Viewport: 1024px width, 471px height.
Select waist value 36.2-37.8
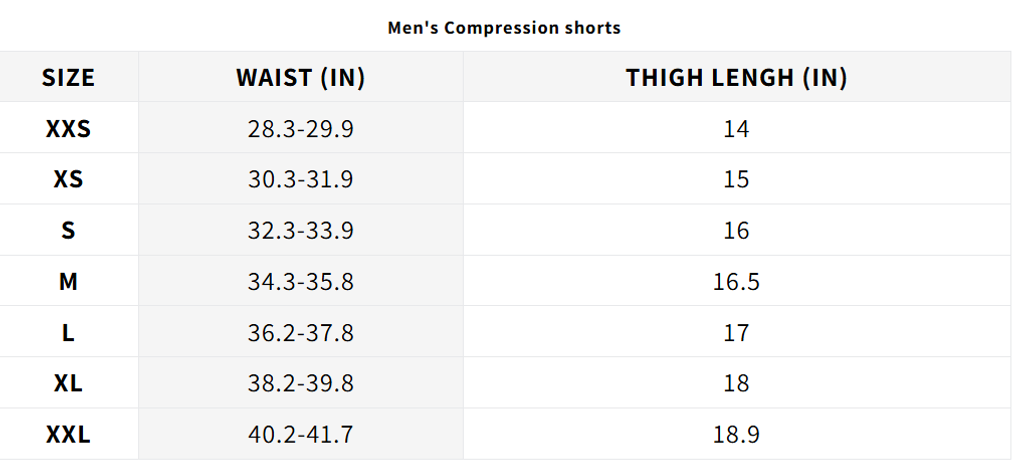pyautogui.click(x=301, y=333)
